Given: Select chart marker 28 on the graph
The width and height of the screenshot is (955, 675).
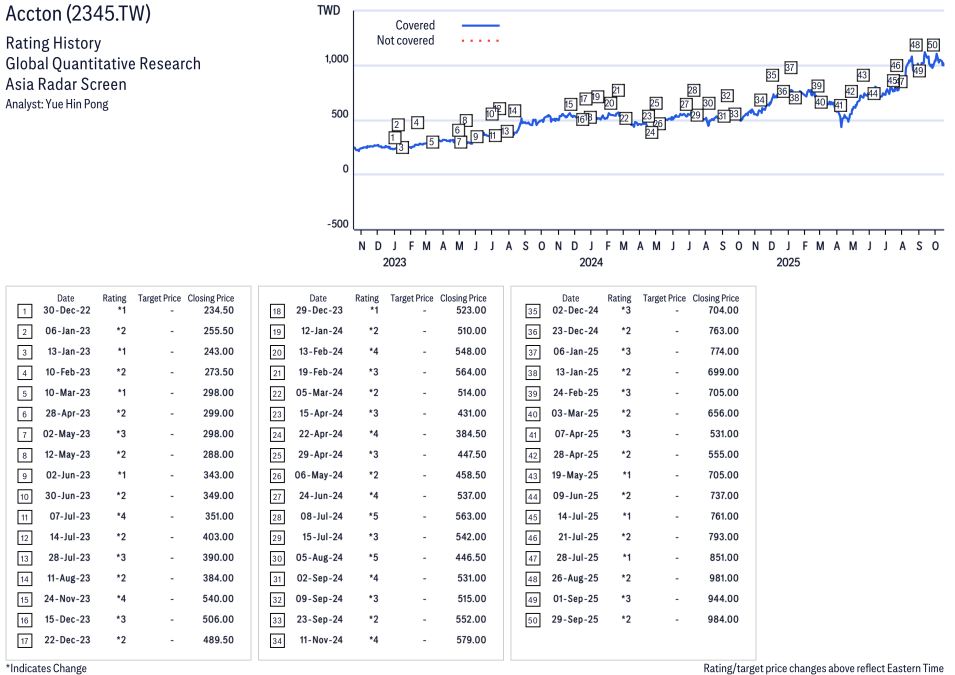Looking at the screenshot, I should pyautogui.click(x=693, y=91).
